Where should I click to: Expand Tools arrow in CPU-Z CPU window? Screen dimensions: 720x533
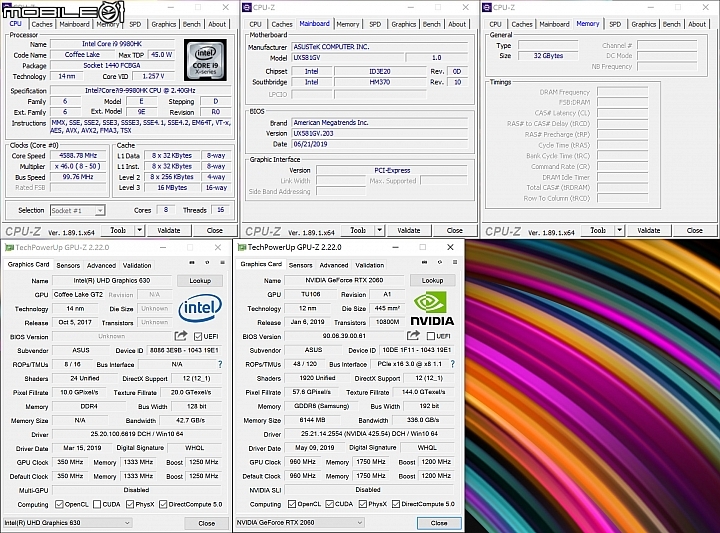click(140, 230)
